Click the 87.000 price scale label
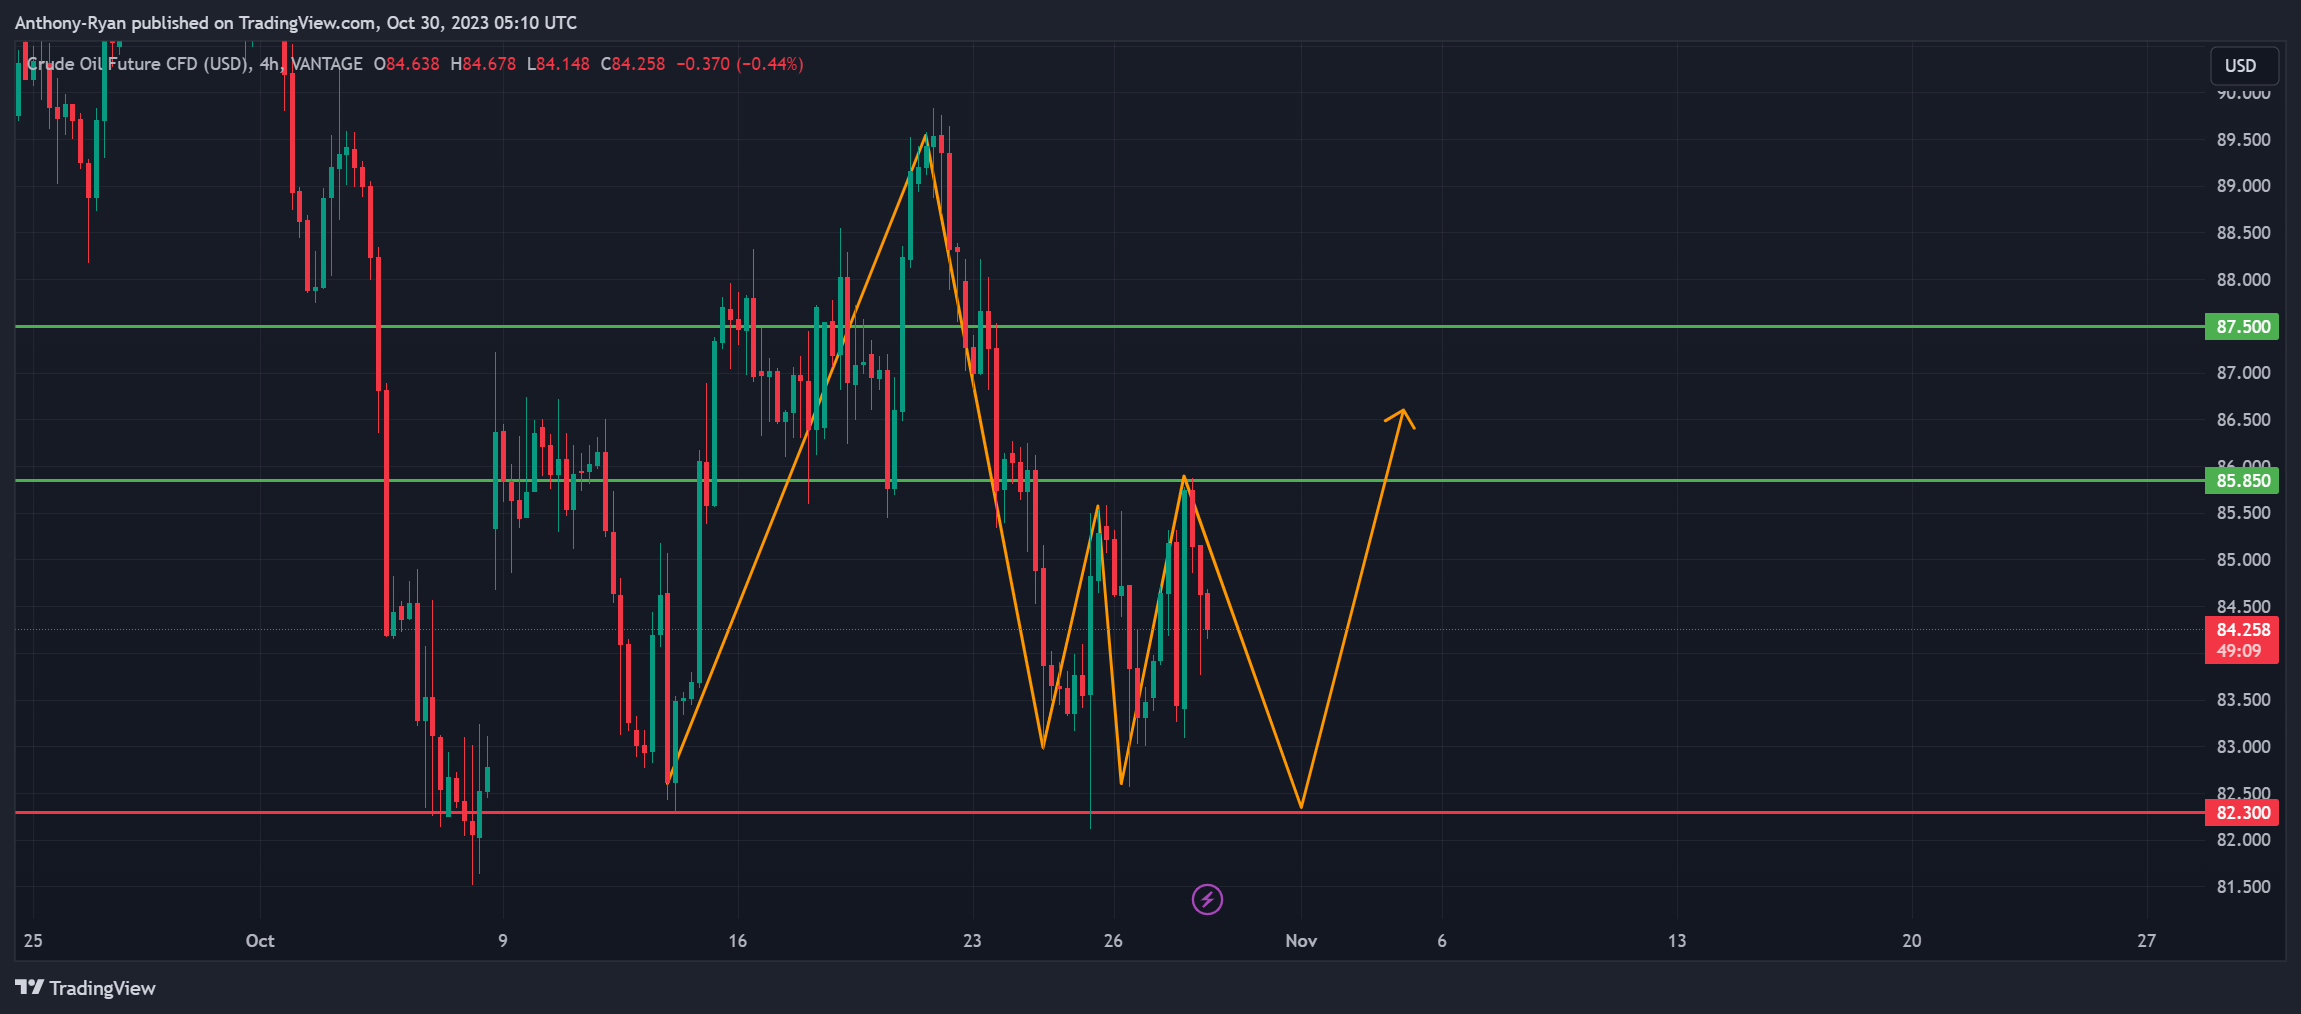The image size is (2301, 1014). (x=2243, y=373)
